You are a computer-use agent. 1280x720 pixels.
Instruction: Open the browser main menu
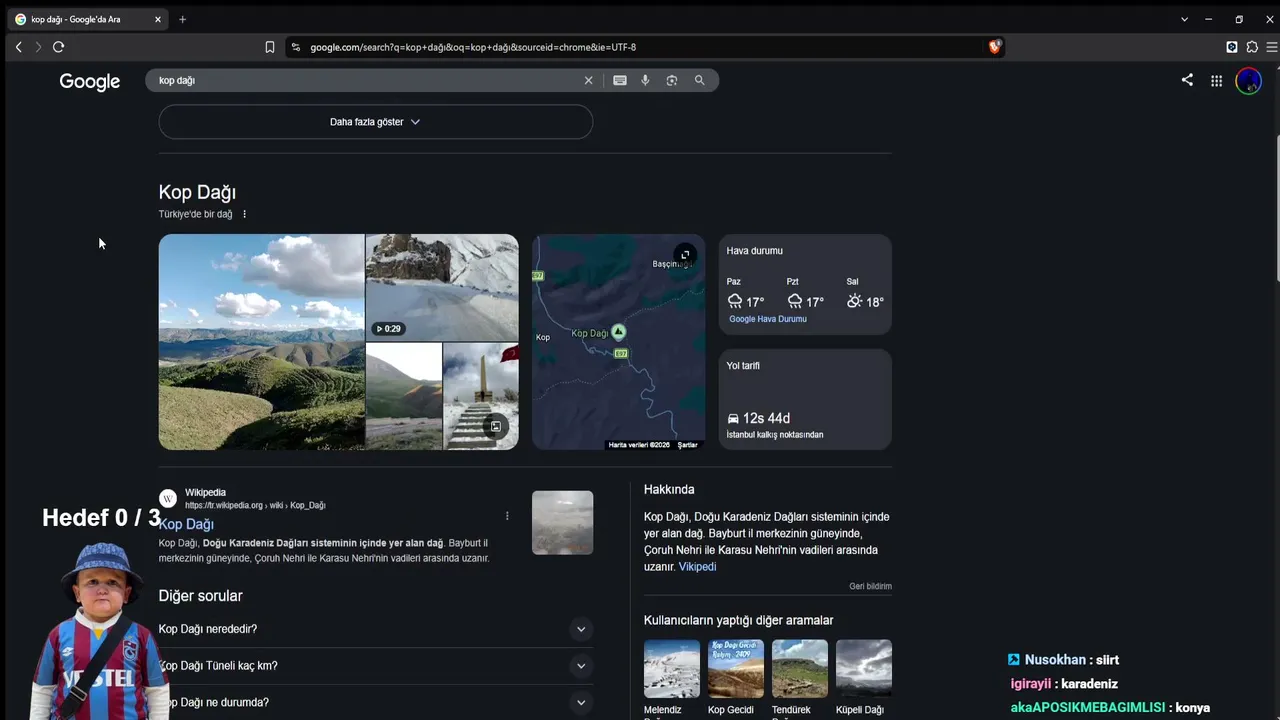[1272, 47]
